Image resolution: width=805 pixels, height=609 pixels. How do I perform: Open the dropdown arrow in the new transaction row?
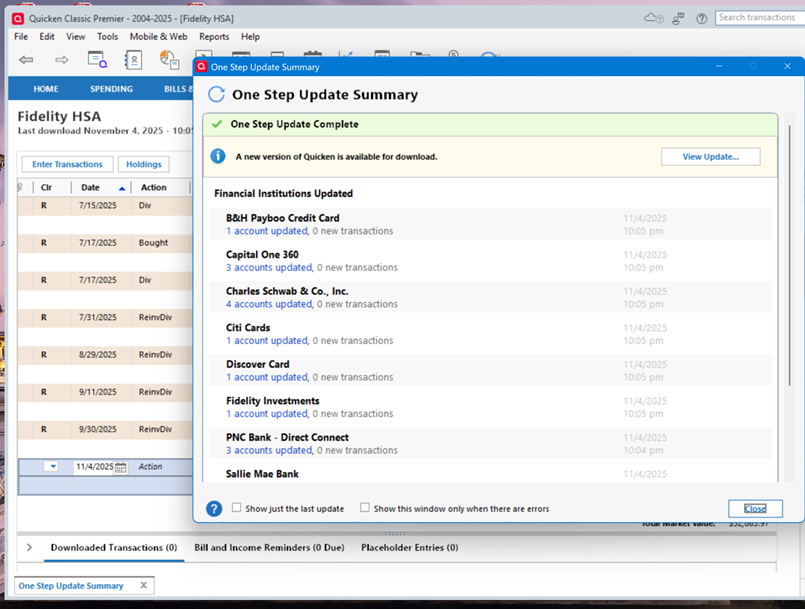click(x=53, y=466)
